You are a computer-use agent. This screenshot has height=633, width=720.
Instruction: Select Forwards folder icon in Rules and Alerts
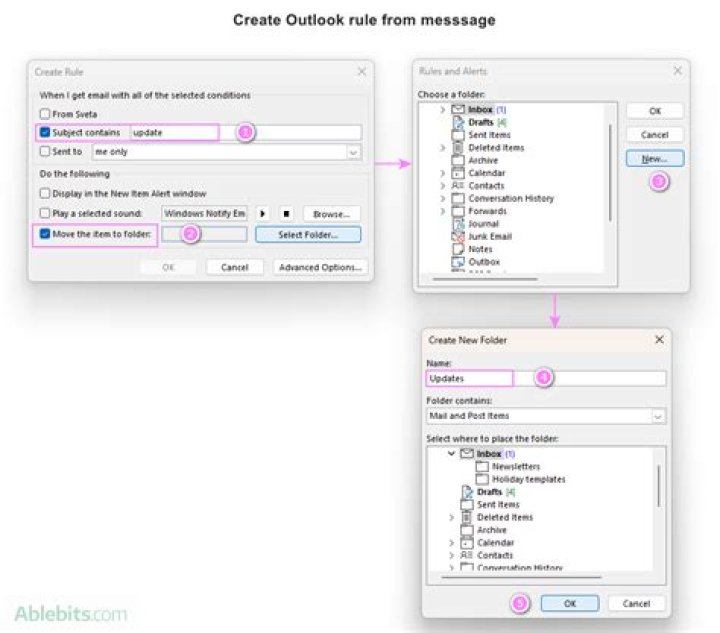click(x=458, y=211)
